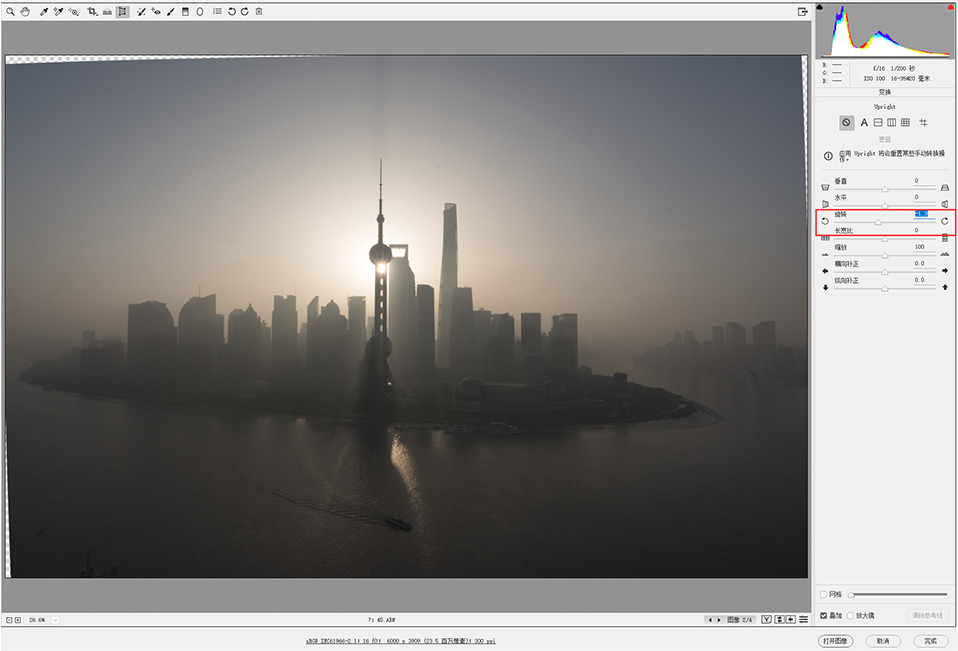Rotate image 90° counter-clockwise
The width and height of the screenshot is (958, 651).
(x=232, y=12)
